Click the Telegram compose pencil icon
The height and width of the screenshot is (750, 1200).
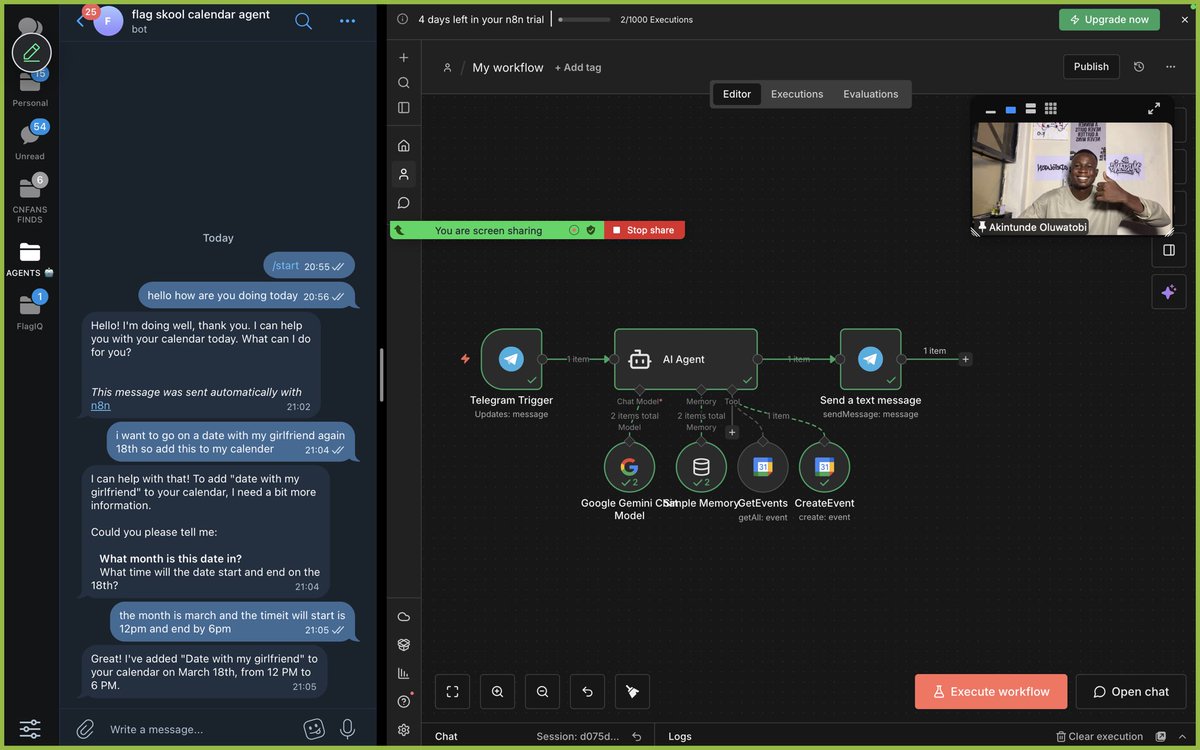point(31,51)
